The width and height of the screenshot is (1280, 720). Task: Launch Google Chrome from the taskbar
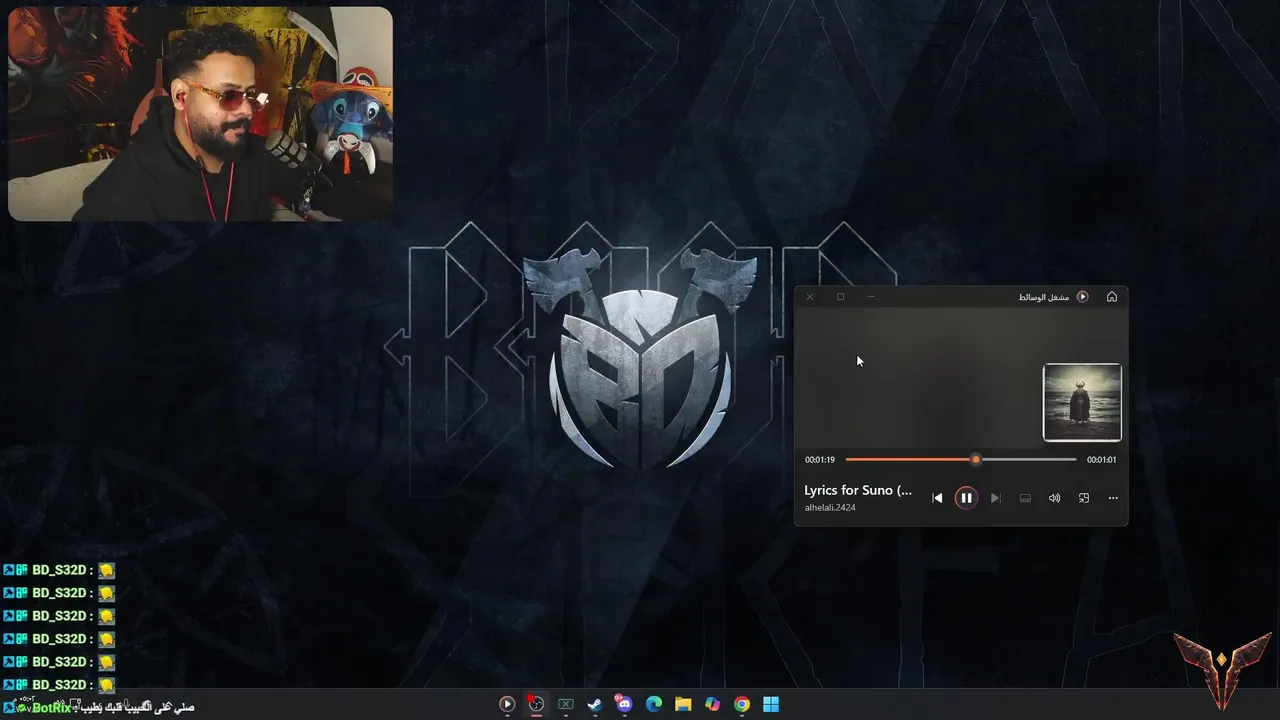tap(741, 704)
